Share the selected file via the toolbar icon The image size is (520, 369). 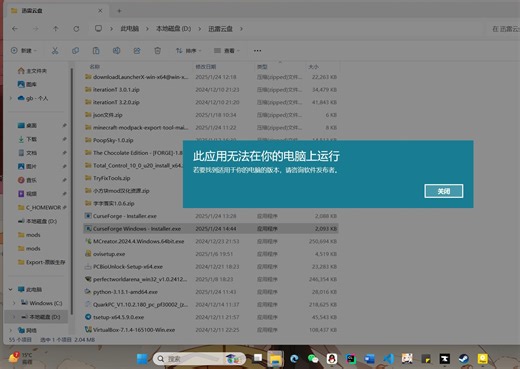click(x=137, y=51)
